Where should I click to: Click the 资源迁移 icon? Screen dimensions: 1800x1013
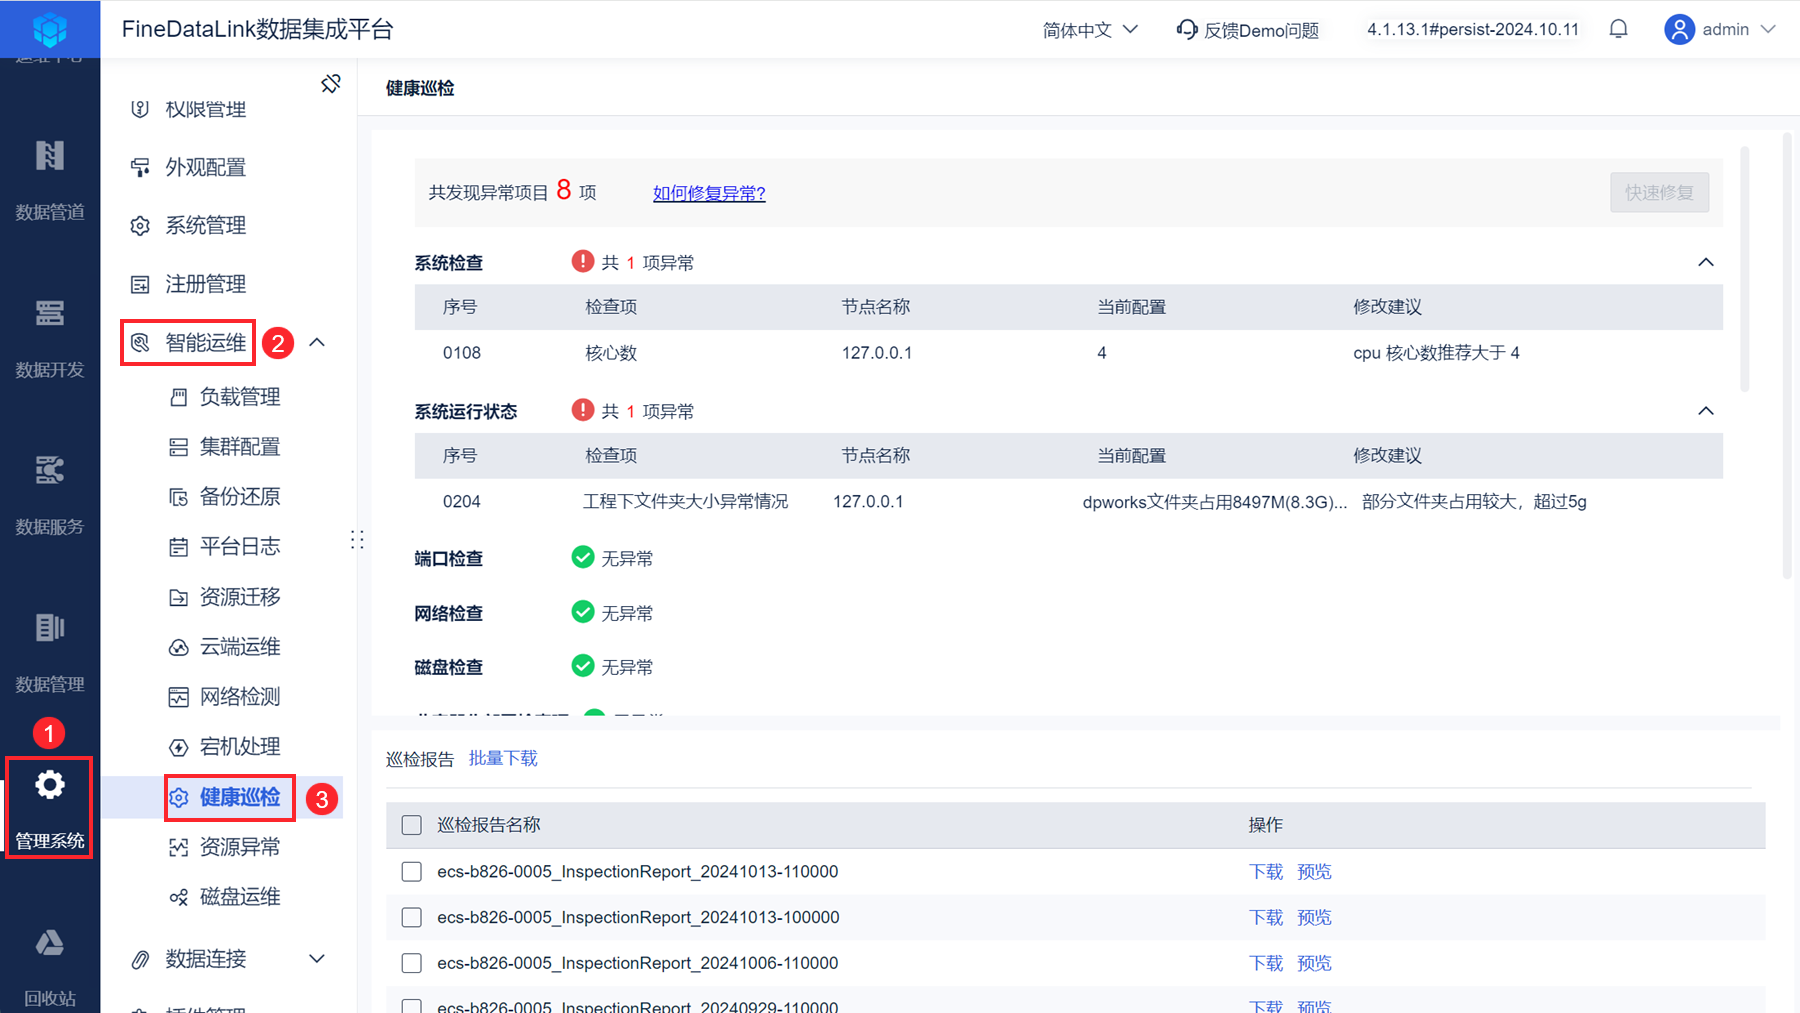tap(179, 597)
